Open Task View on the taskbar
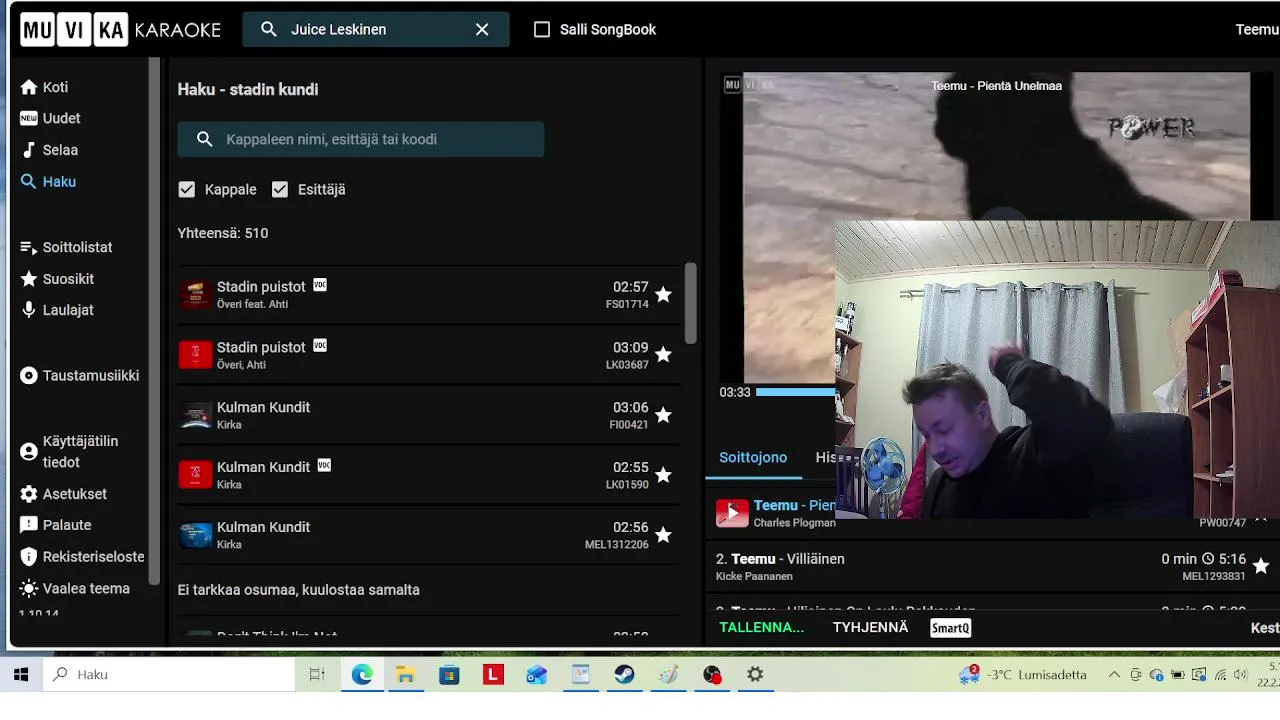1280x720 pixels. tap(317, 675)
